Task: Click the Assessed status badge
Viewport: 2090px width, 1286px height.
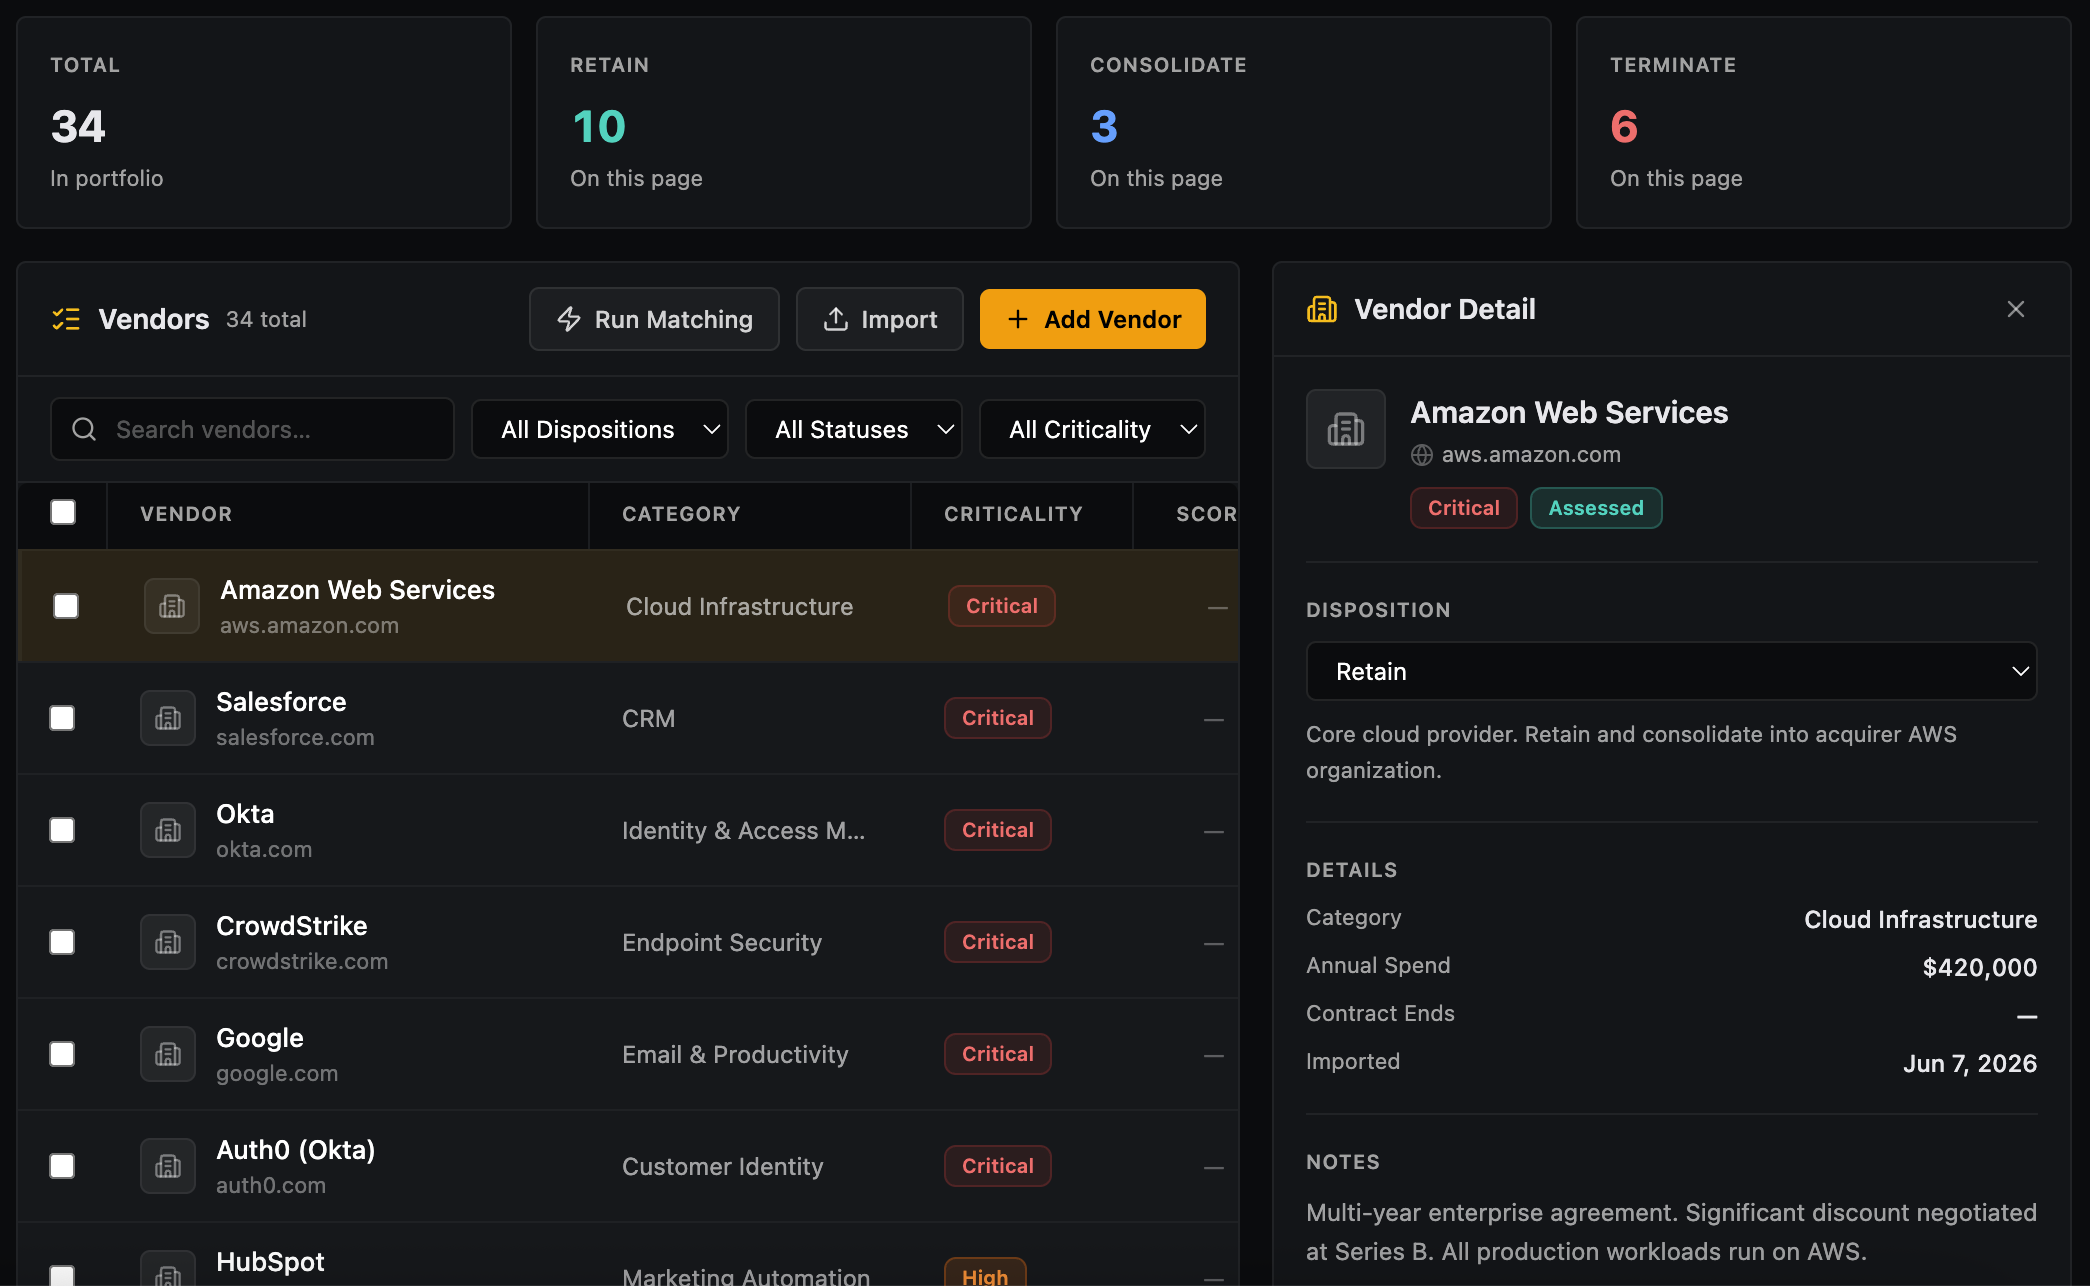Action: [1596, 508]
